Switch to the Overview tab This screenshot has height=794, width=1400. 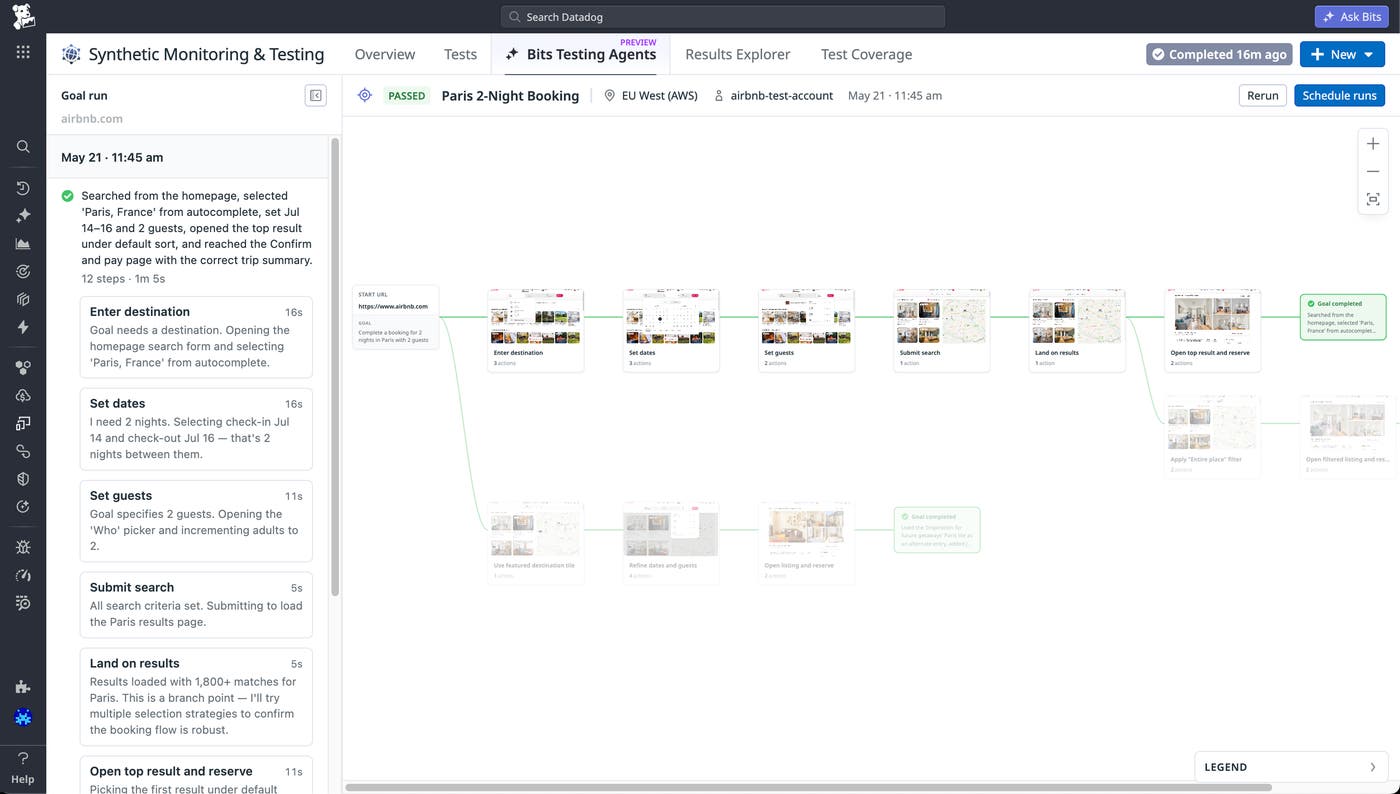pyautogui.click(x=385, y=54)
